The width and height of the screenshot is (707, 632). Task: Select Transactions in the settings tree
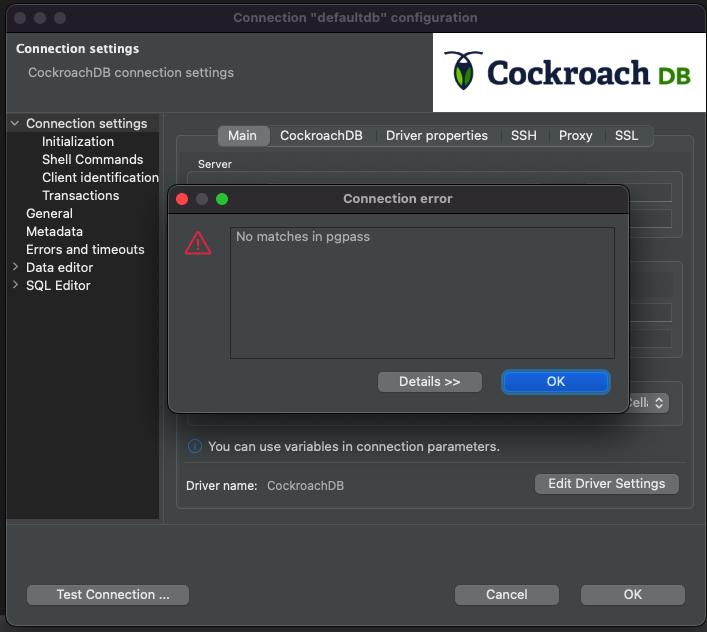(x=81, y=196)
